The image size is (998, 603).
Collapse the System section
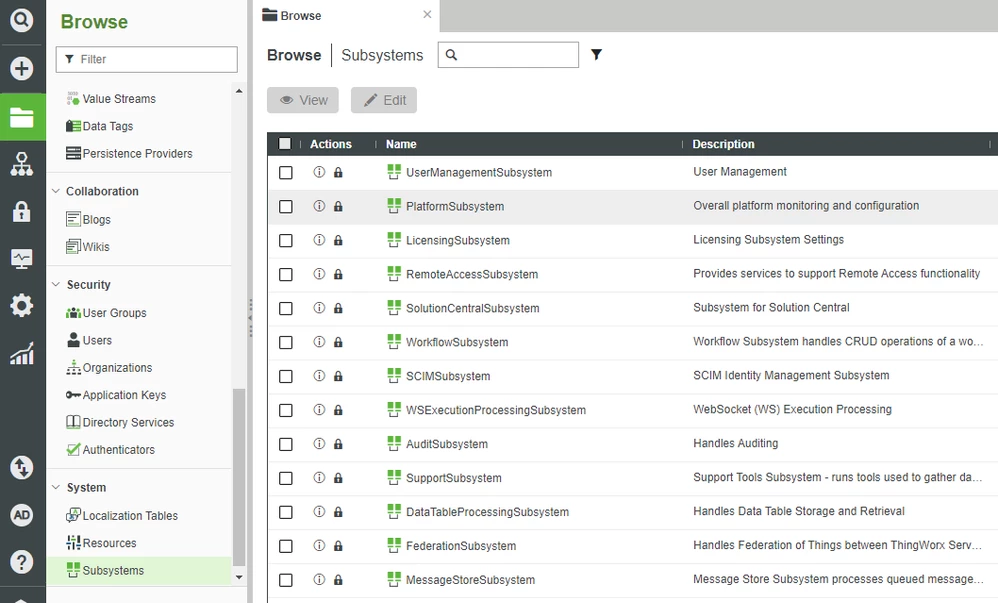click(56, 487)
